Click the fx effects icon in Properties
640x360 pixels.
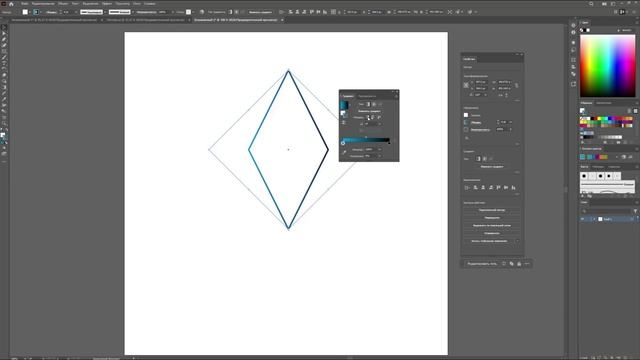pos(467,138)
